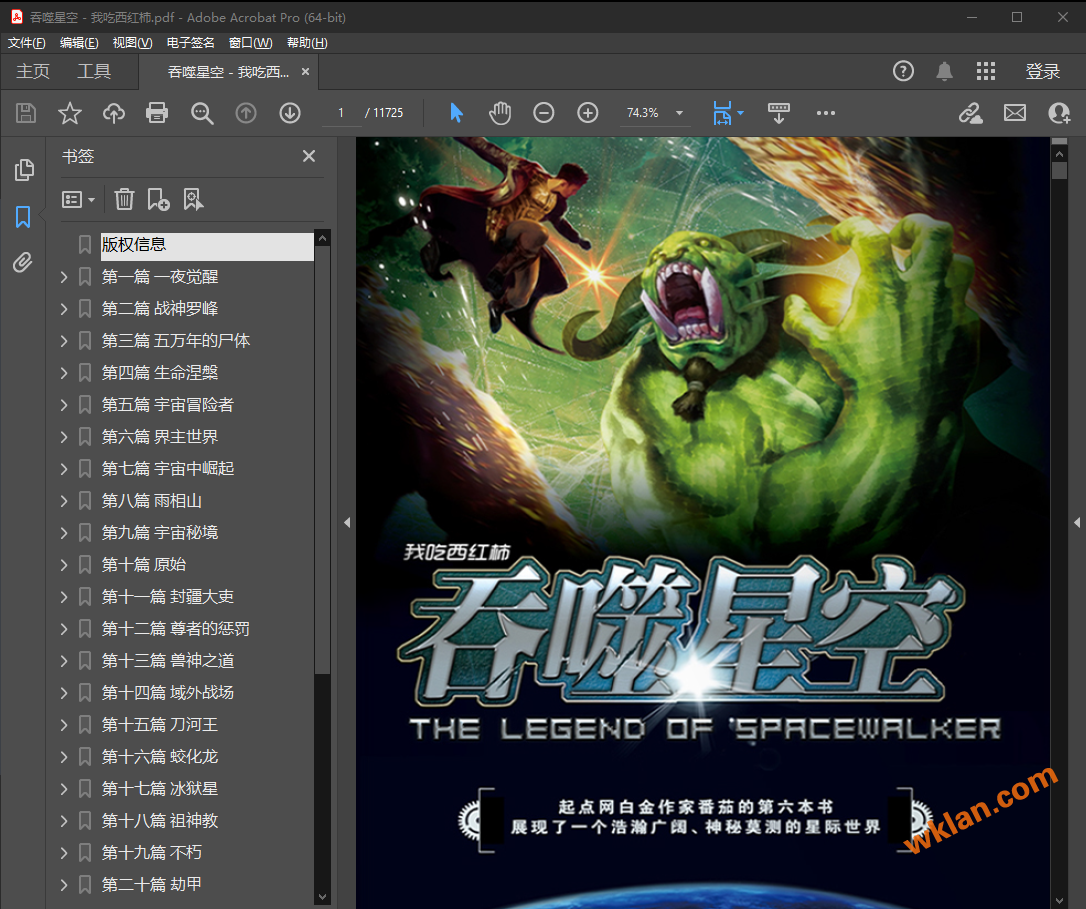The height and width of the screenshot is (909, 1086).
Task: Open the Attachments paperclip panel
Action: point(23,263)
